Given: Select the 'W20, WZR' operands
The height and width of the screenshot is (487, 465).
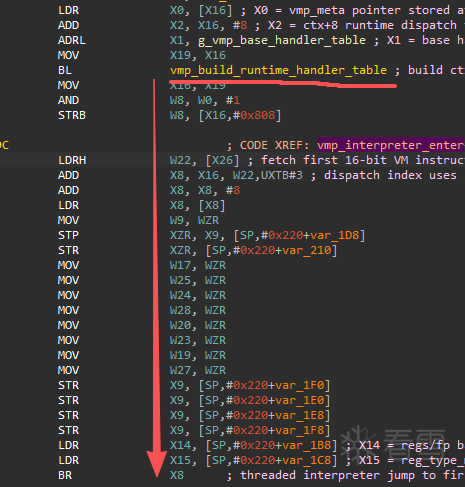Looking at the screenshot, I should [x=198, y=325].
